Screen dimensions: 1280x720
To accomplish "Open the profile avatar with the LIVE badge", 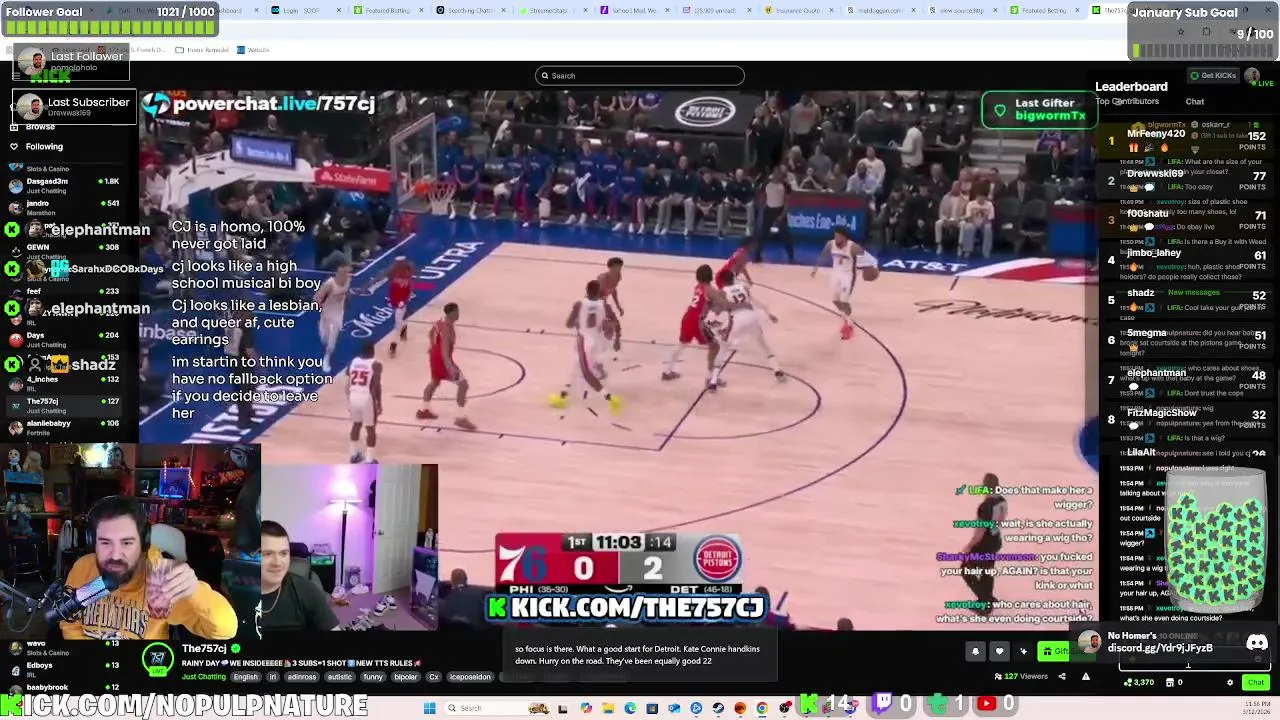I will 1252,76.
